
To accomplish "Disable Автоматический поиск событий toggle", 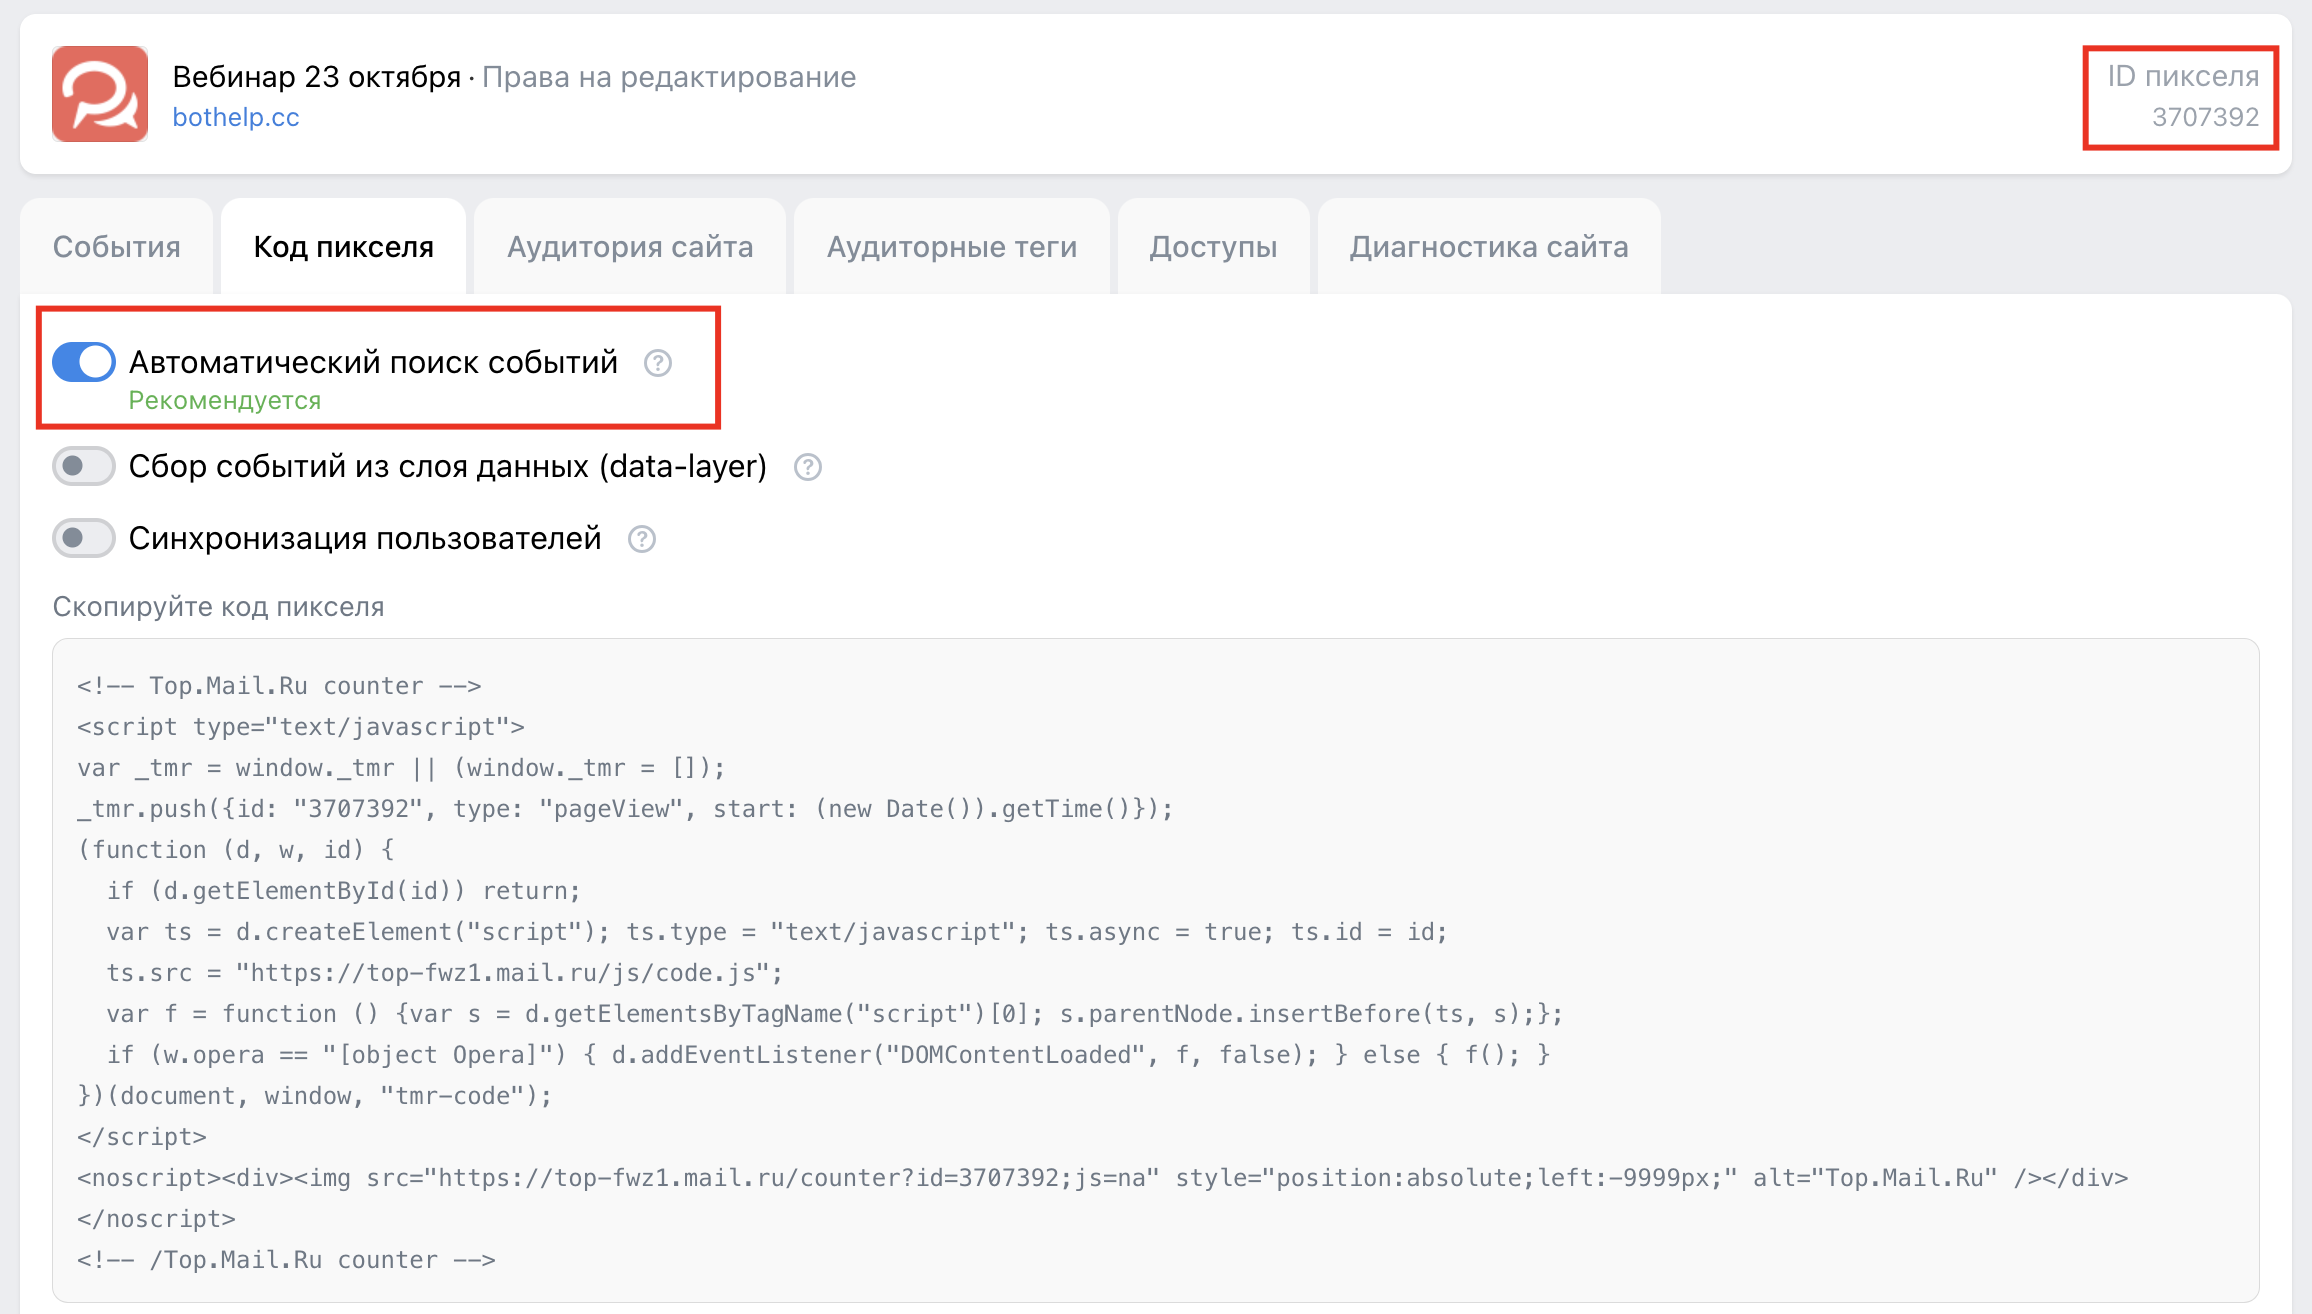I will coord(84,362).
